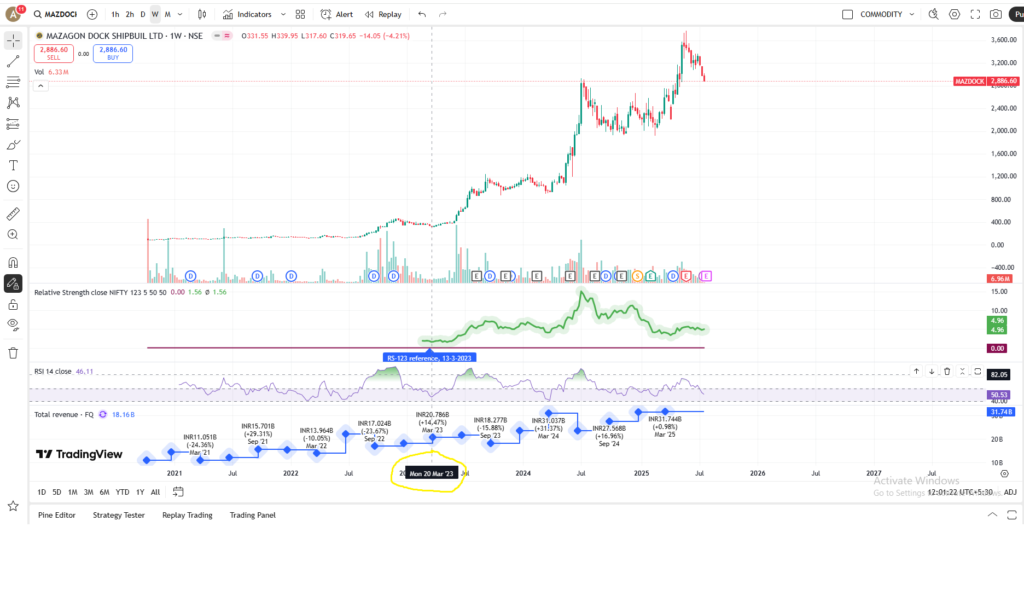Screen dimensions: 1024x608
Task: Open chart settings gear icon
Action: pos(955,14)
